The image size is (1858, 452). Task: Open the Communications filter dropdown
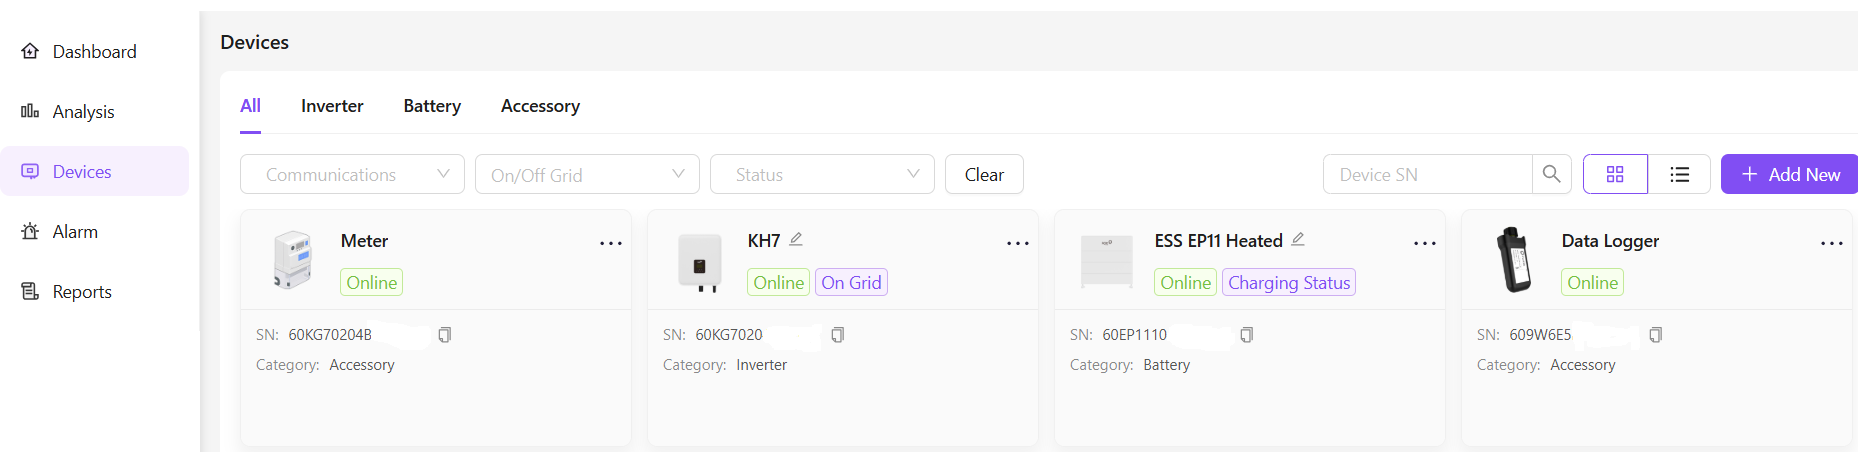[x=352, y=174]
